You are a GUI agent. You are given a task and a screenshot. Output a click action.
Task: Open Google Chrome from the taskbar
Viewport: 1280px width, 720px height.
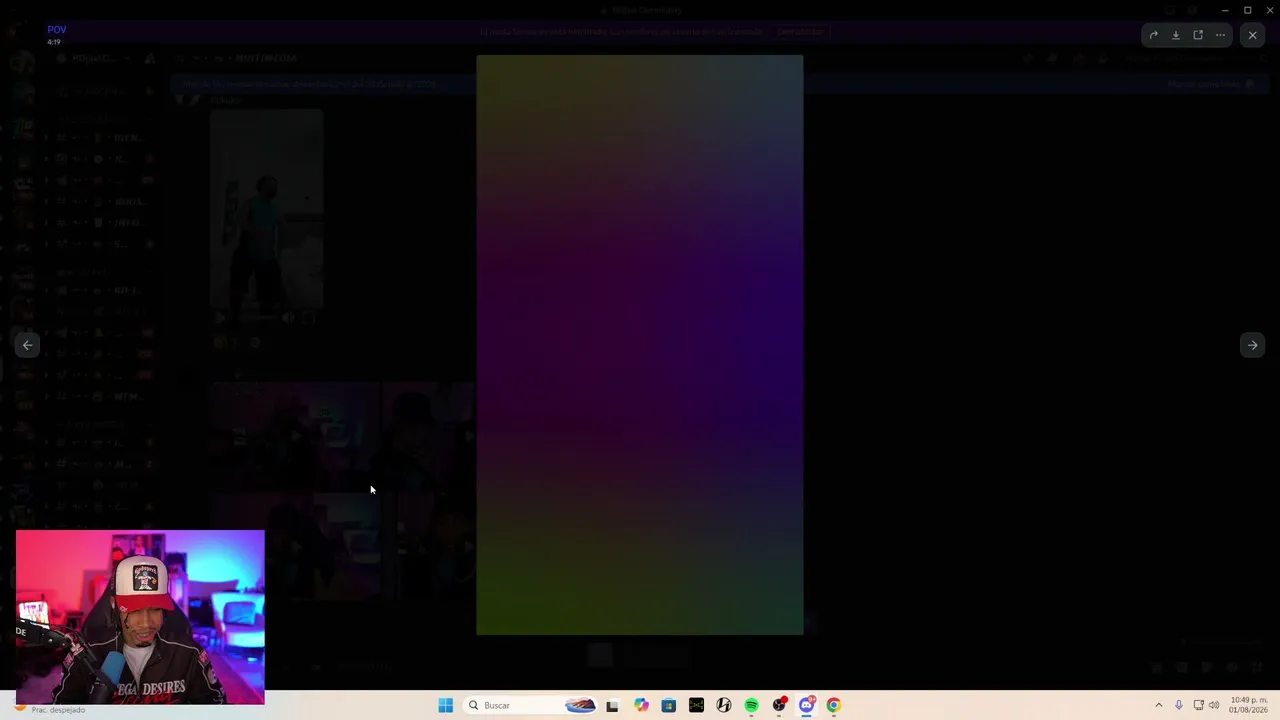[833, 705]
